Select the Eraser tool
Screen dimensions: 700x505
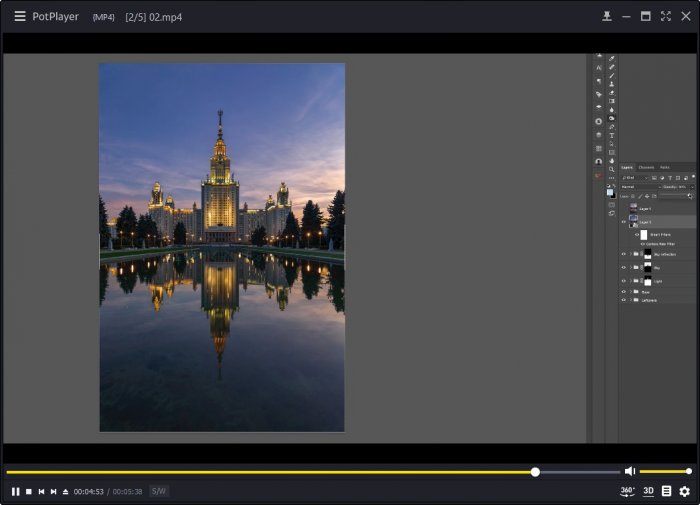tap(612, 92)
